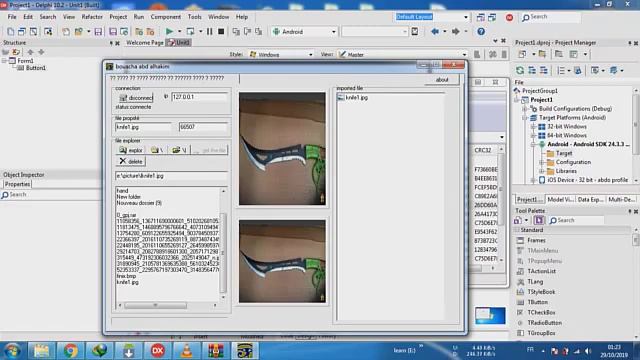The height and width of the screenshot is (360, 640).
Task: Click the blue Help question mark icon
Action: 481,31
